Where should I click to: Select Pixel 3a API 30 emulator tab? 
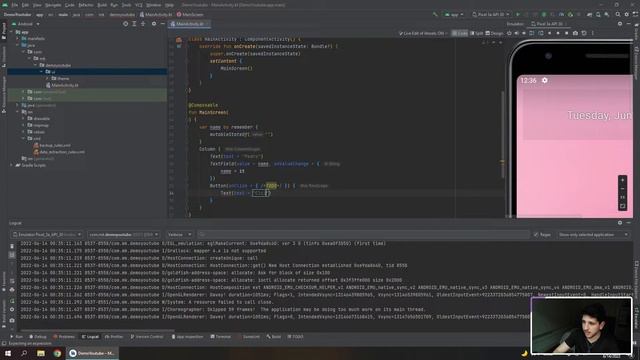pyautogui.click(x=549, y=24)
